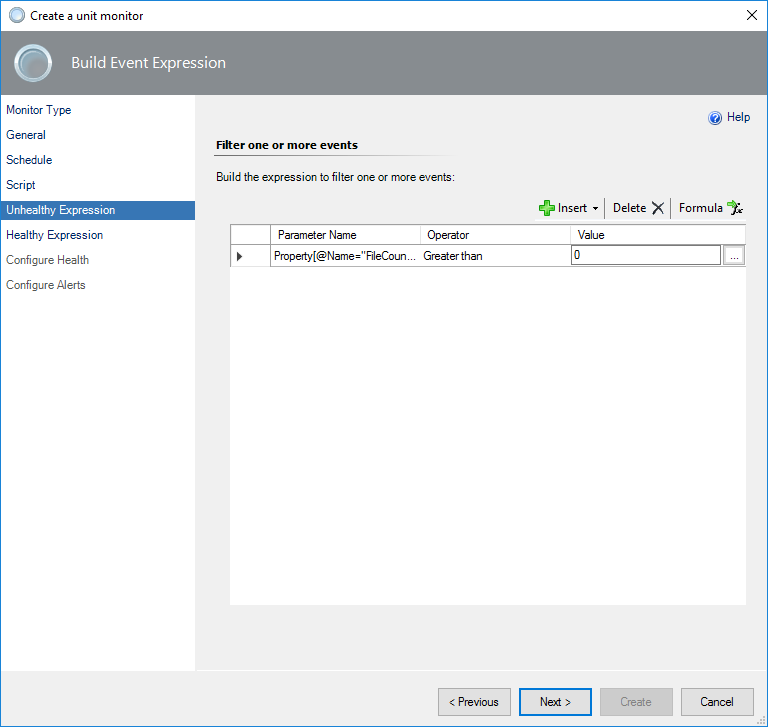Click the green plus Insert icon
The image size is (768, 727).
click(547, 208)
